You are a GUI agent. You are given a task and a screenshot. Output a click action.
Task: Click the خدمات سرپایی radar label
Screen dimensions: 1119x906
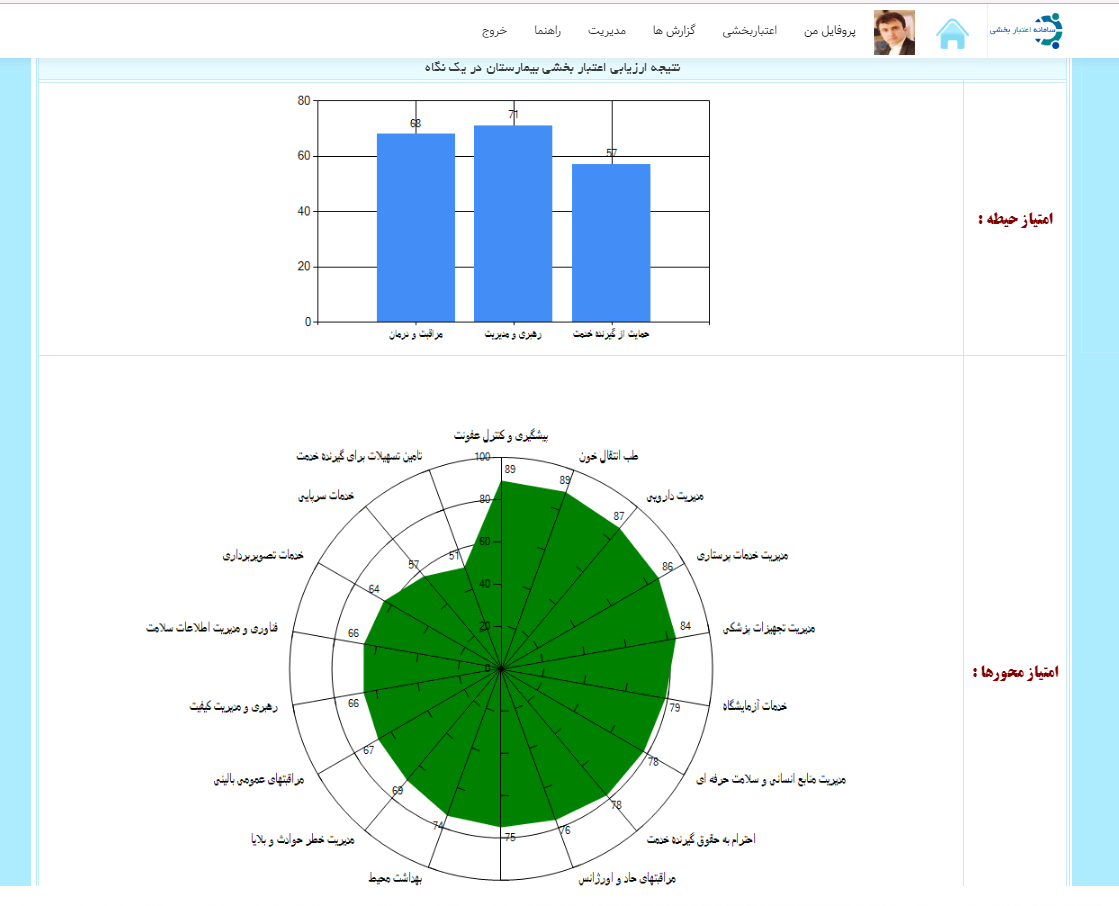point(325,496)
